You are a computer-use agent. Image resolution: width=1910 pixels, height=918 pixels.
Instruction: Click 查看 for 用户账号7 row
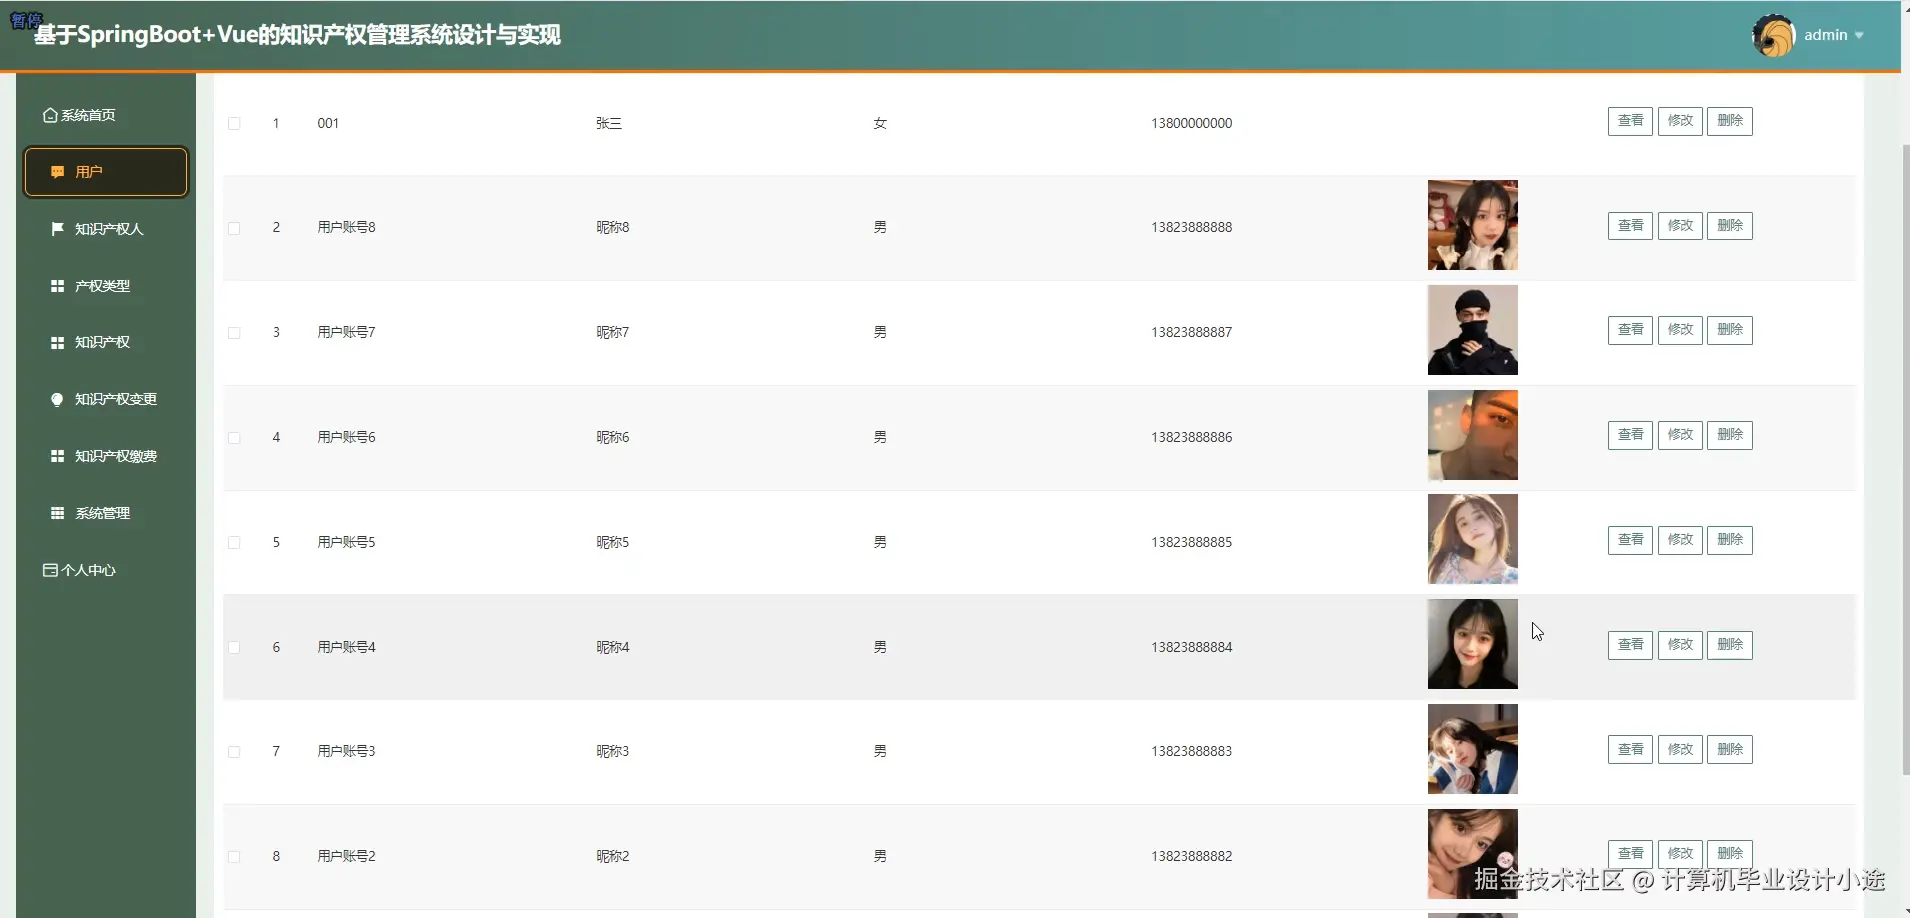coord(1630,330)
